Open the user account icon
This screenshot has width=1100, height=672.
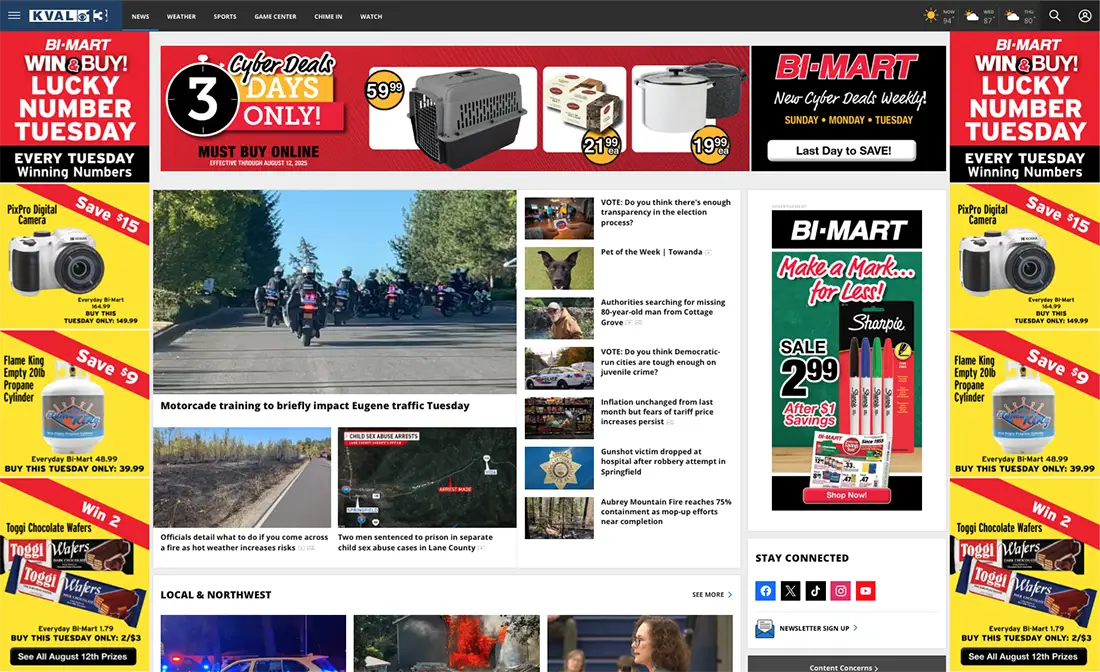(x=1084, y=15)
